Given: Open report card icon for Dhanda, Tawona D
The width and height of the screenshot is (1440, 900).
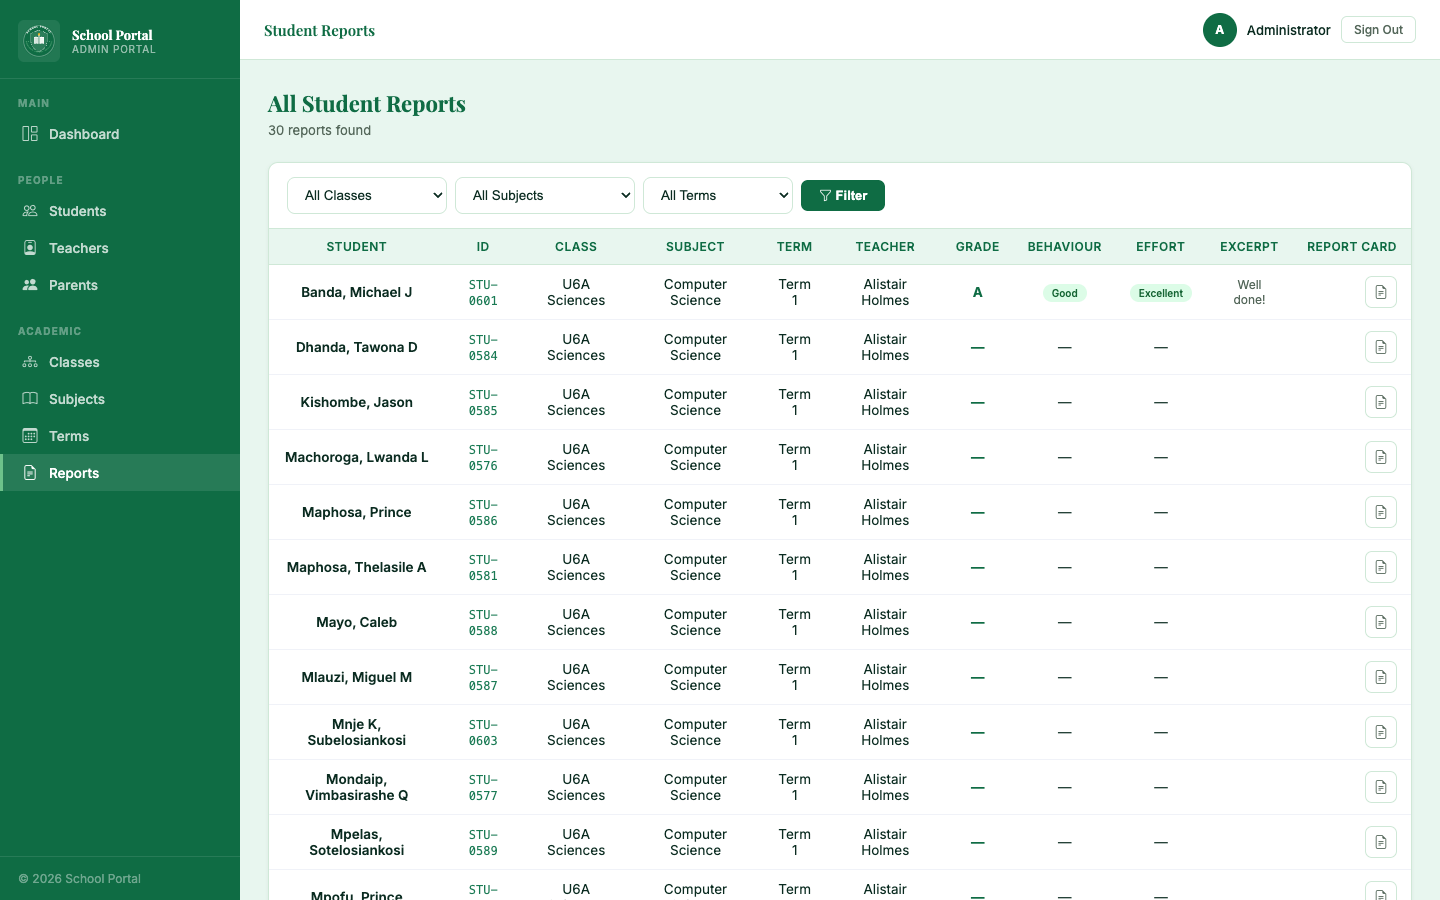Looking at the screenshot, I should [x=1380, y=347].
